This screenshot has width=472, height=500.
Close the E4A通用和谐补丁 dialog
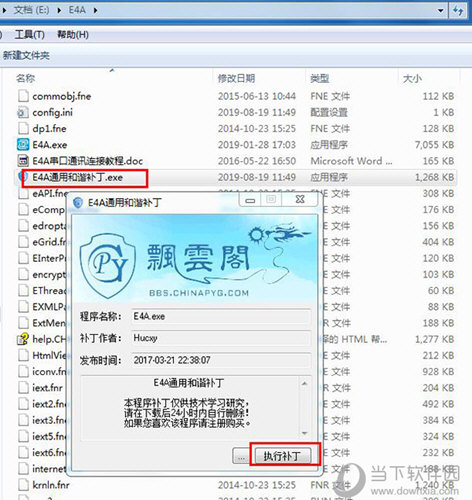[300, 199]
